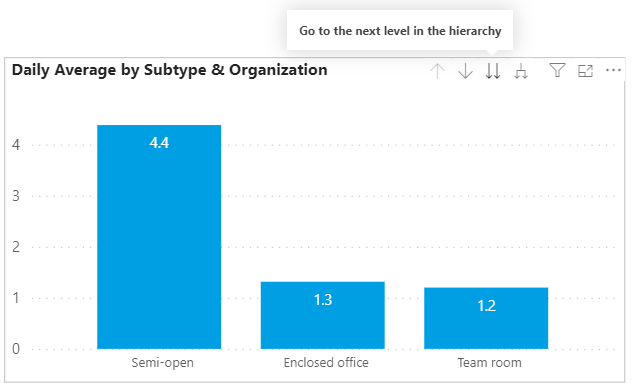Click the Drill up arrow icon

(437, 71)
